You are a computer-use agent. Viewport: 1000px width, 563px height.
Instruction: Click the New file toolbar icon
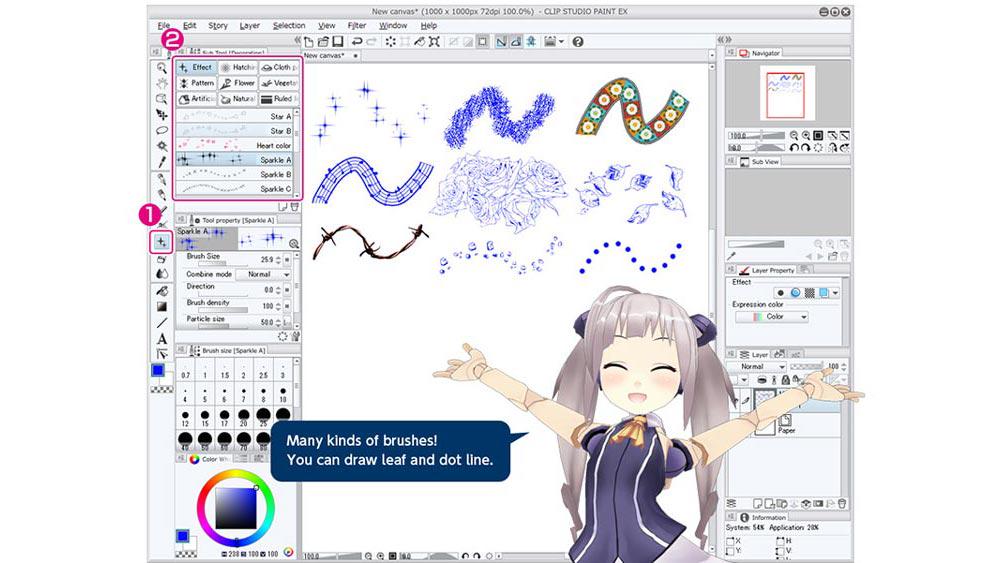[x=309, y=42]
